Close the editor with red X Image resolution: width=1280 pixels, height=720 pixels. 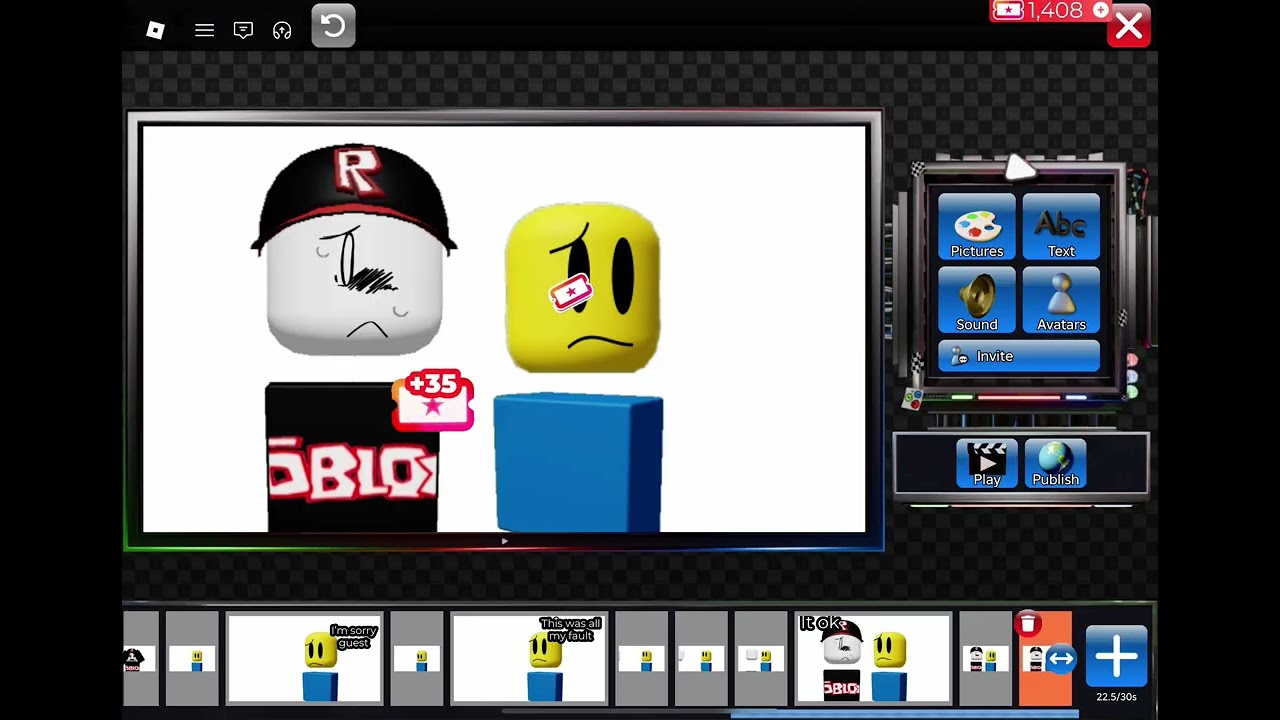[1129, 27]
